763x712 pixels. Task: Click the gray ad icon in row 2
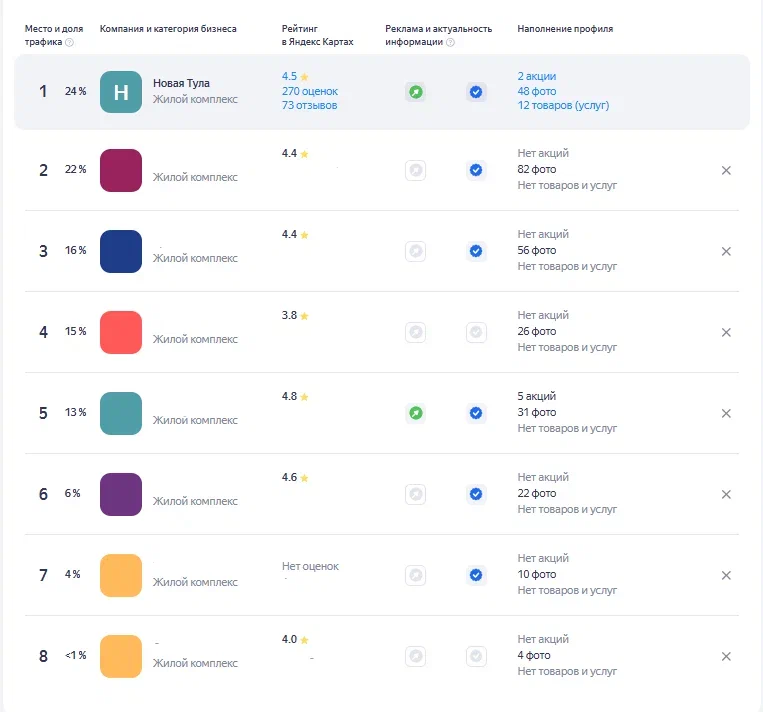[416, 170]
